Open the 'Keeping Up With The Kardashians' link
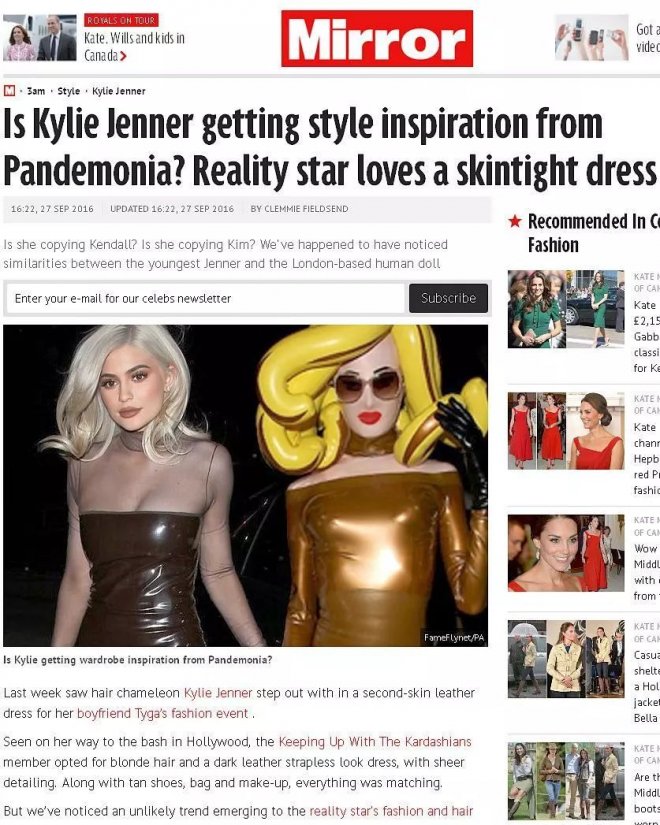660x825 pixels. pyautogui.click(x=375, y=741)
